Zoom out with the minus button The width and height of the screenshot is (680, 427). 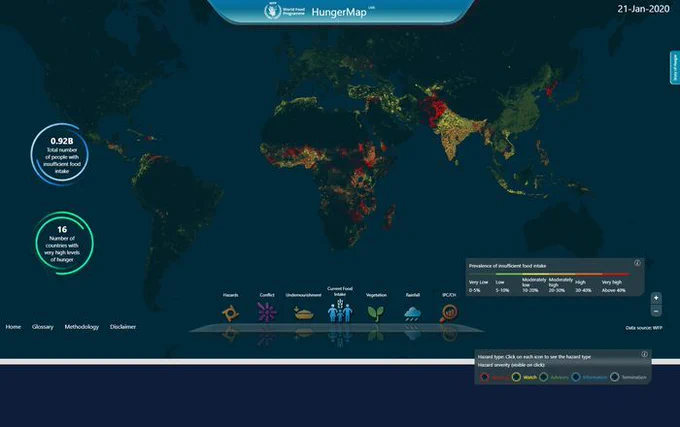coord(656,311)
